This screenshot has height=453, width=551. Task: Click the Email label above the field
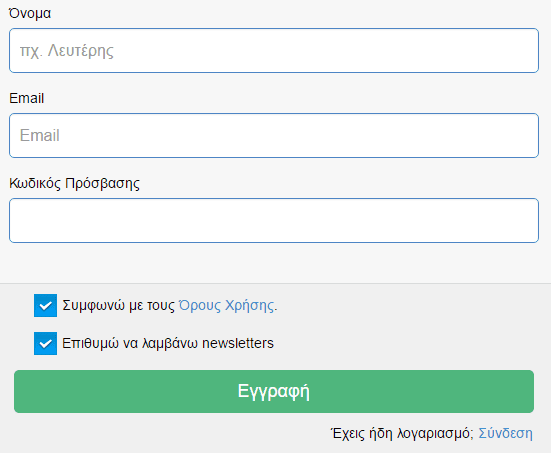(26, 98)
